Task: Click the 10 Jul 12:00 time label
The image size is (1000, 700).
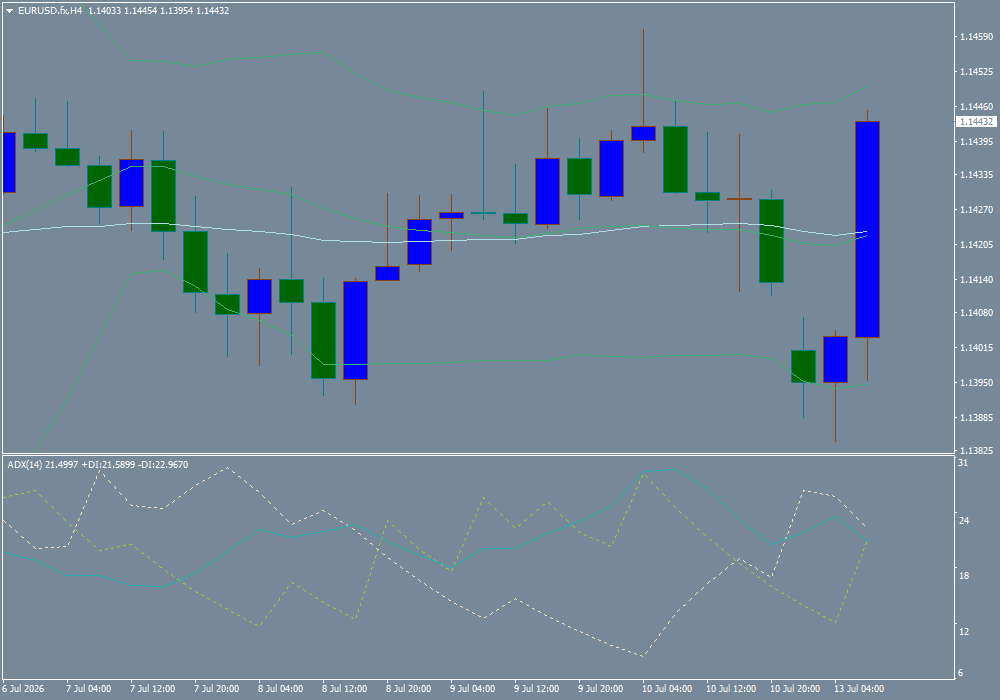Action: click(x=731, y=689)
